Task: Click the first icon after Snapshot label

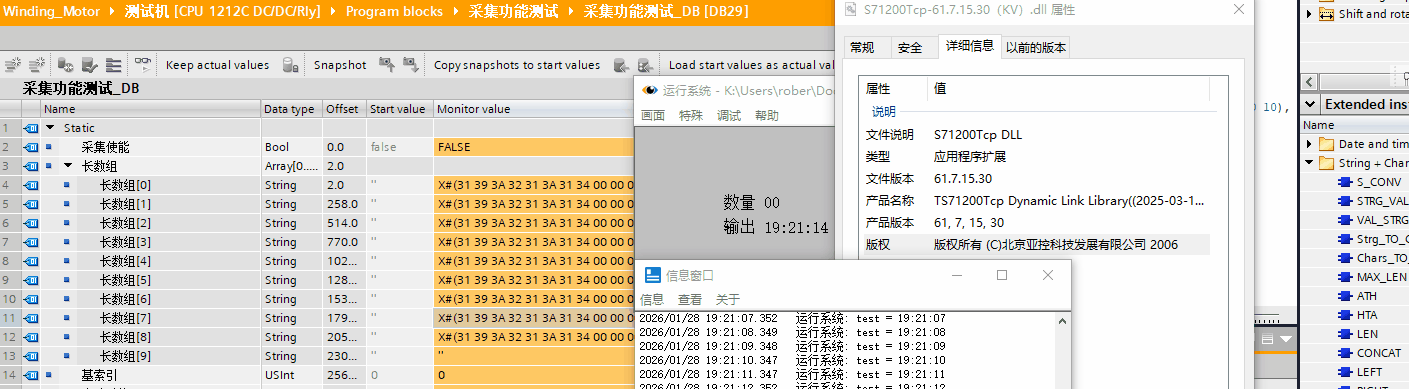Action: click(386, 65)
